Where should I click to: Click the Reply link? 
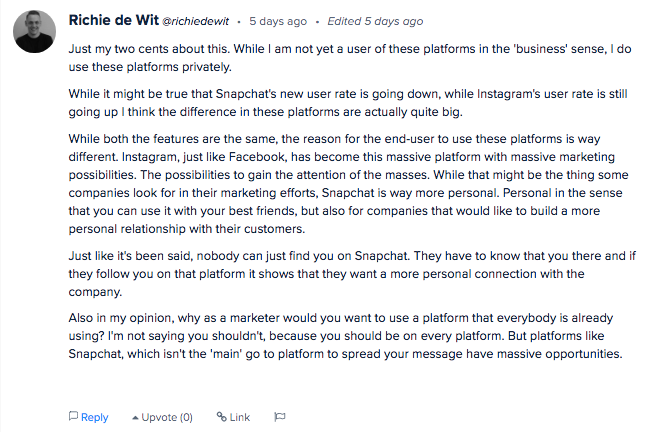(x=95, y=417)
